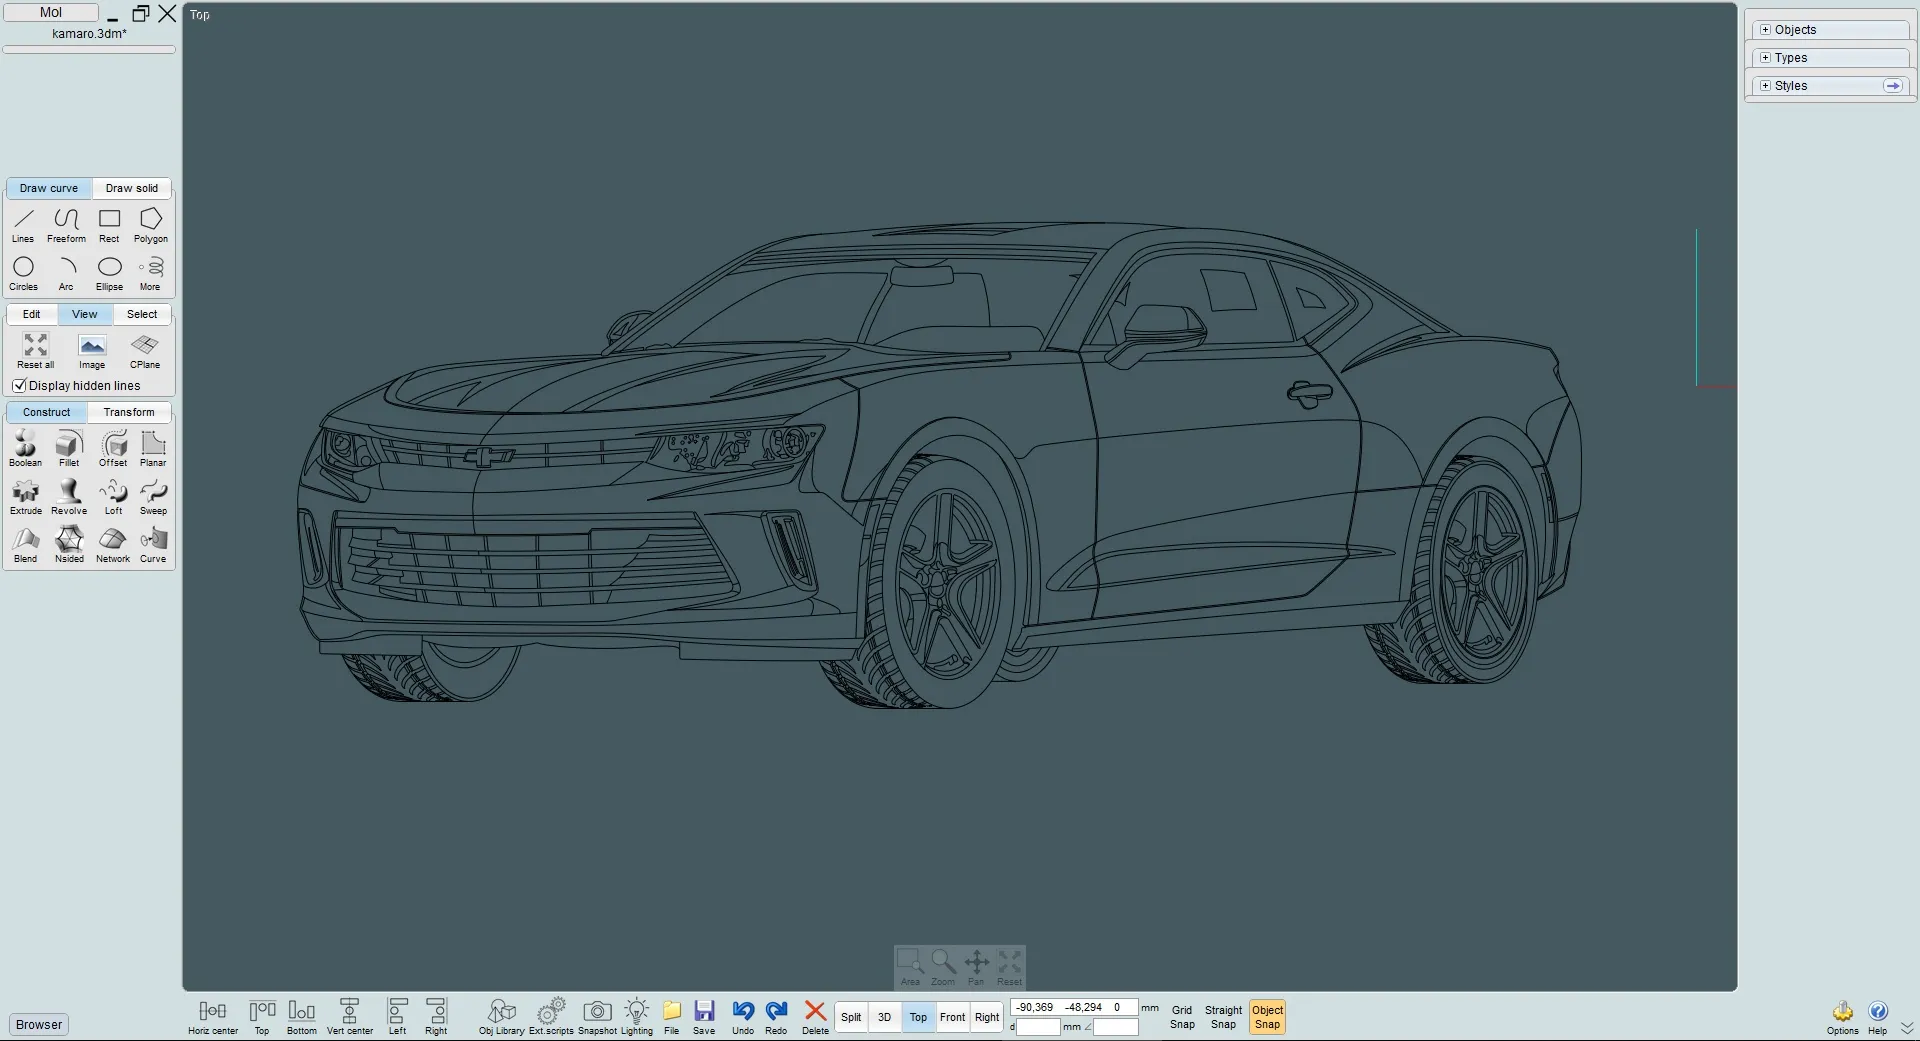The image size is (1920, 1041).
Task: Align objects with Horiz center
Action: pyautogui.click(x=213, y=1017)
